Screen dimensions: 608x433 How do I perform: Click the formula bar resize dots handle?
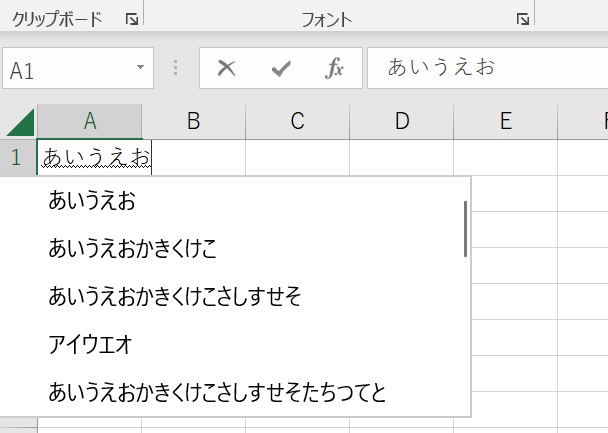coord(176,68)
